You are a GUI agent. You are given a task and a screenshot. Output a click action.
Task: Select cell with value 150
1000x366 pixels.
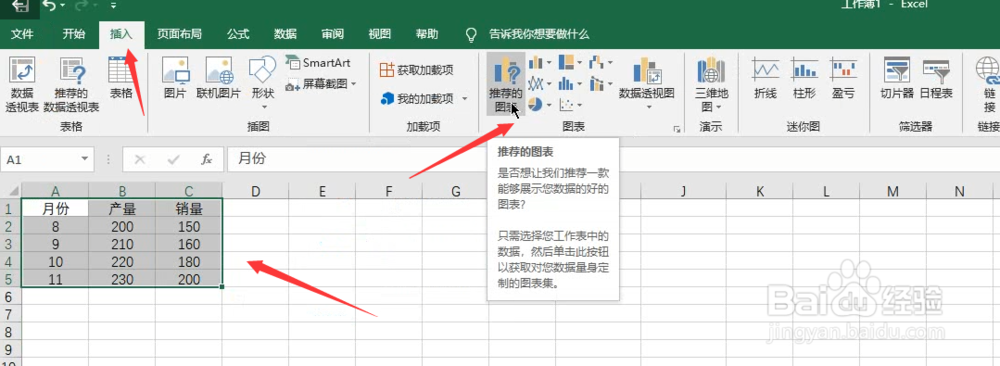(x=189, y=226)
